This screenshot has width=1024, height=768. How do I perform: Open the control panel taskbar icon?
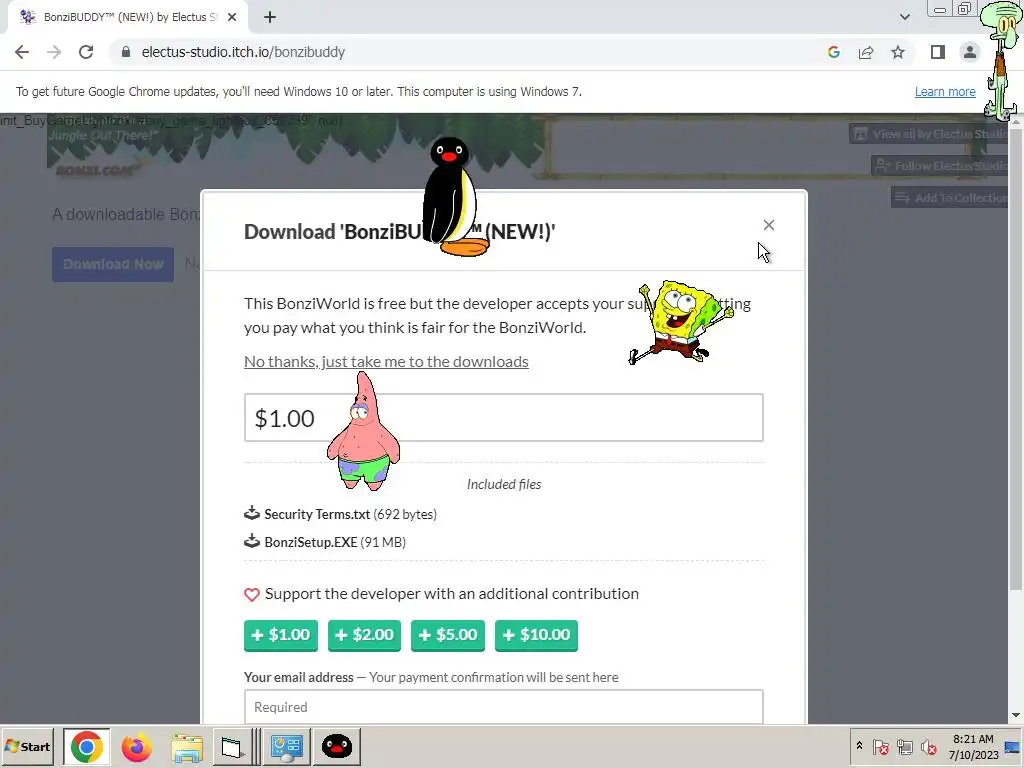(x=287, y=747)
